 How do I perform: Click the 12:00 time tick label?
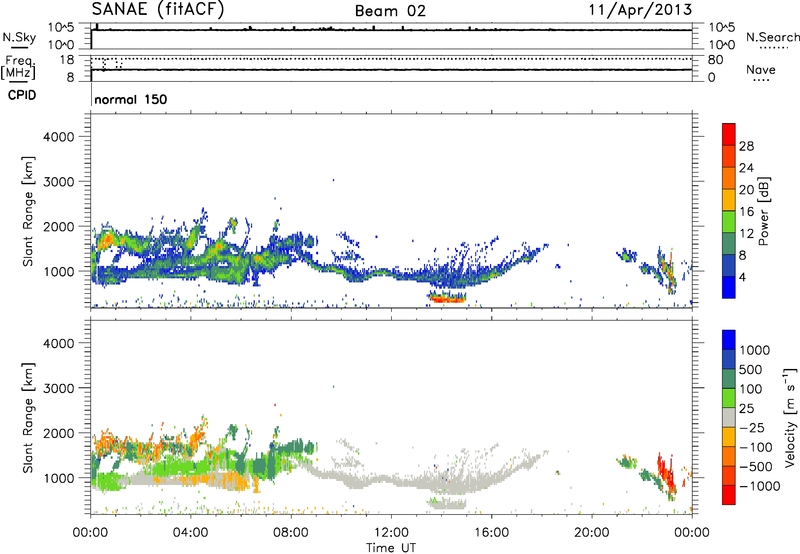[391, 533]
